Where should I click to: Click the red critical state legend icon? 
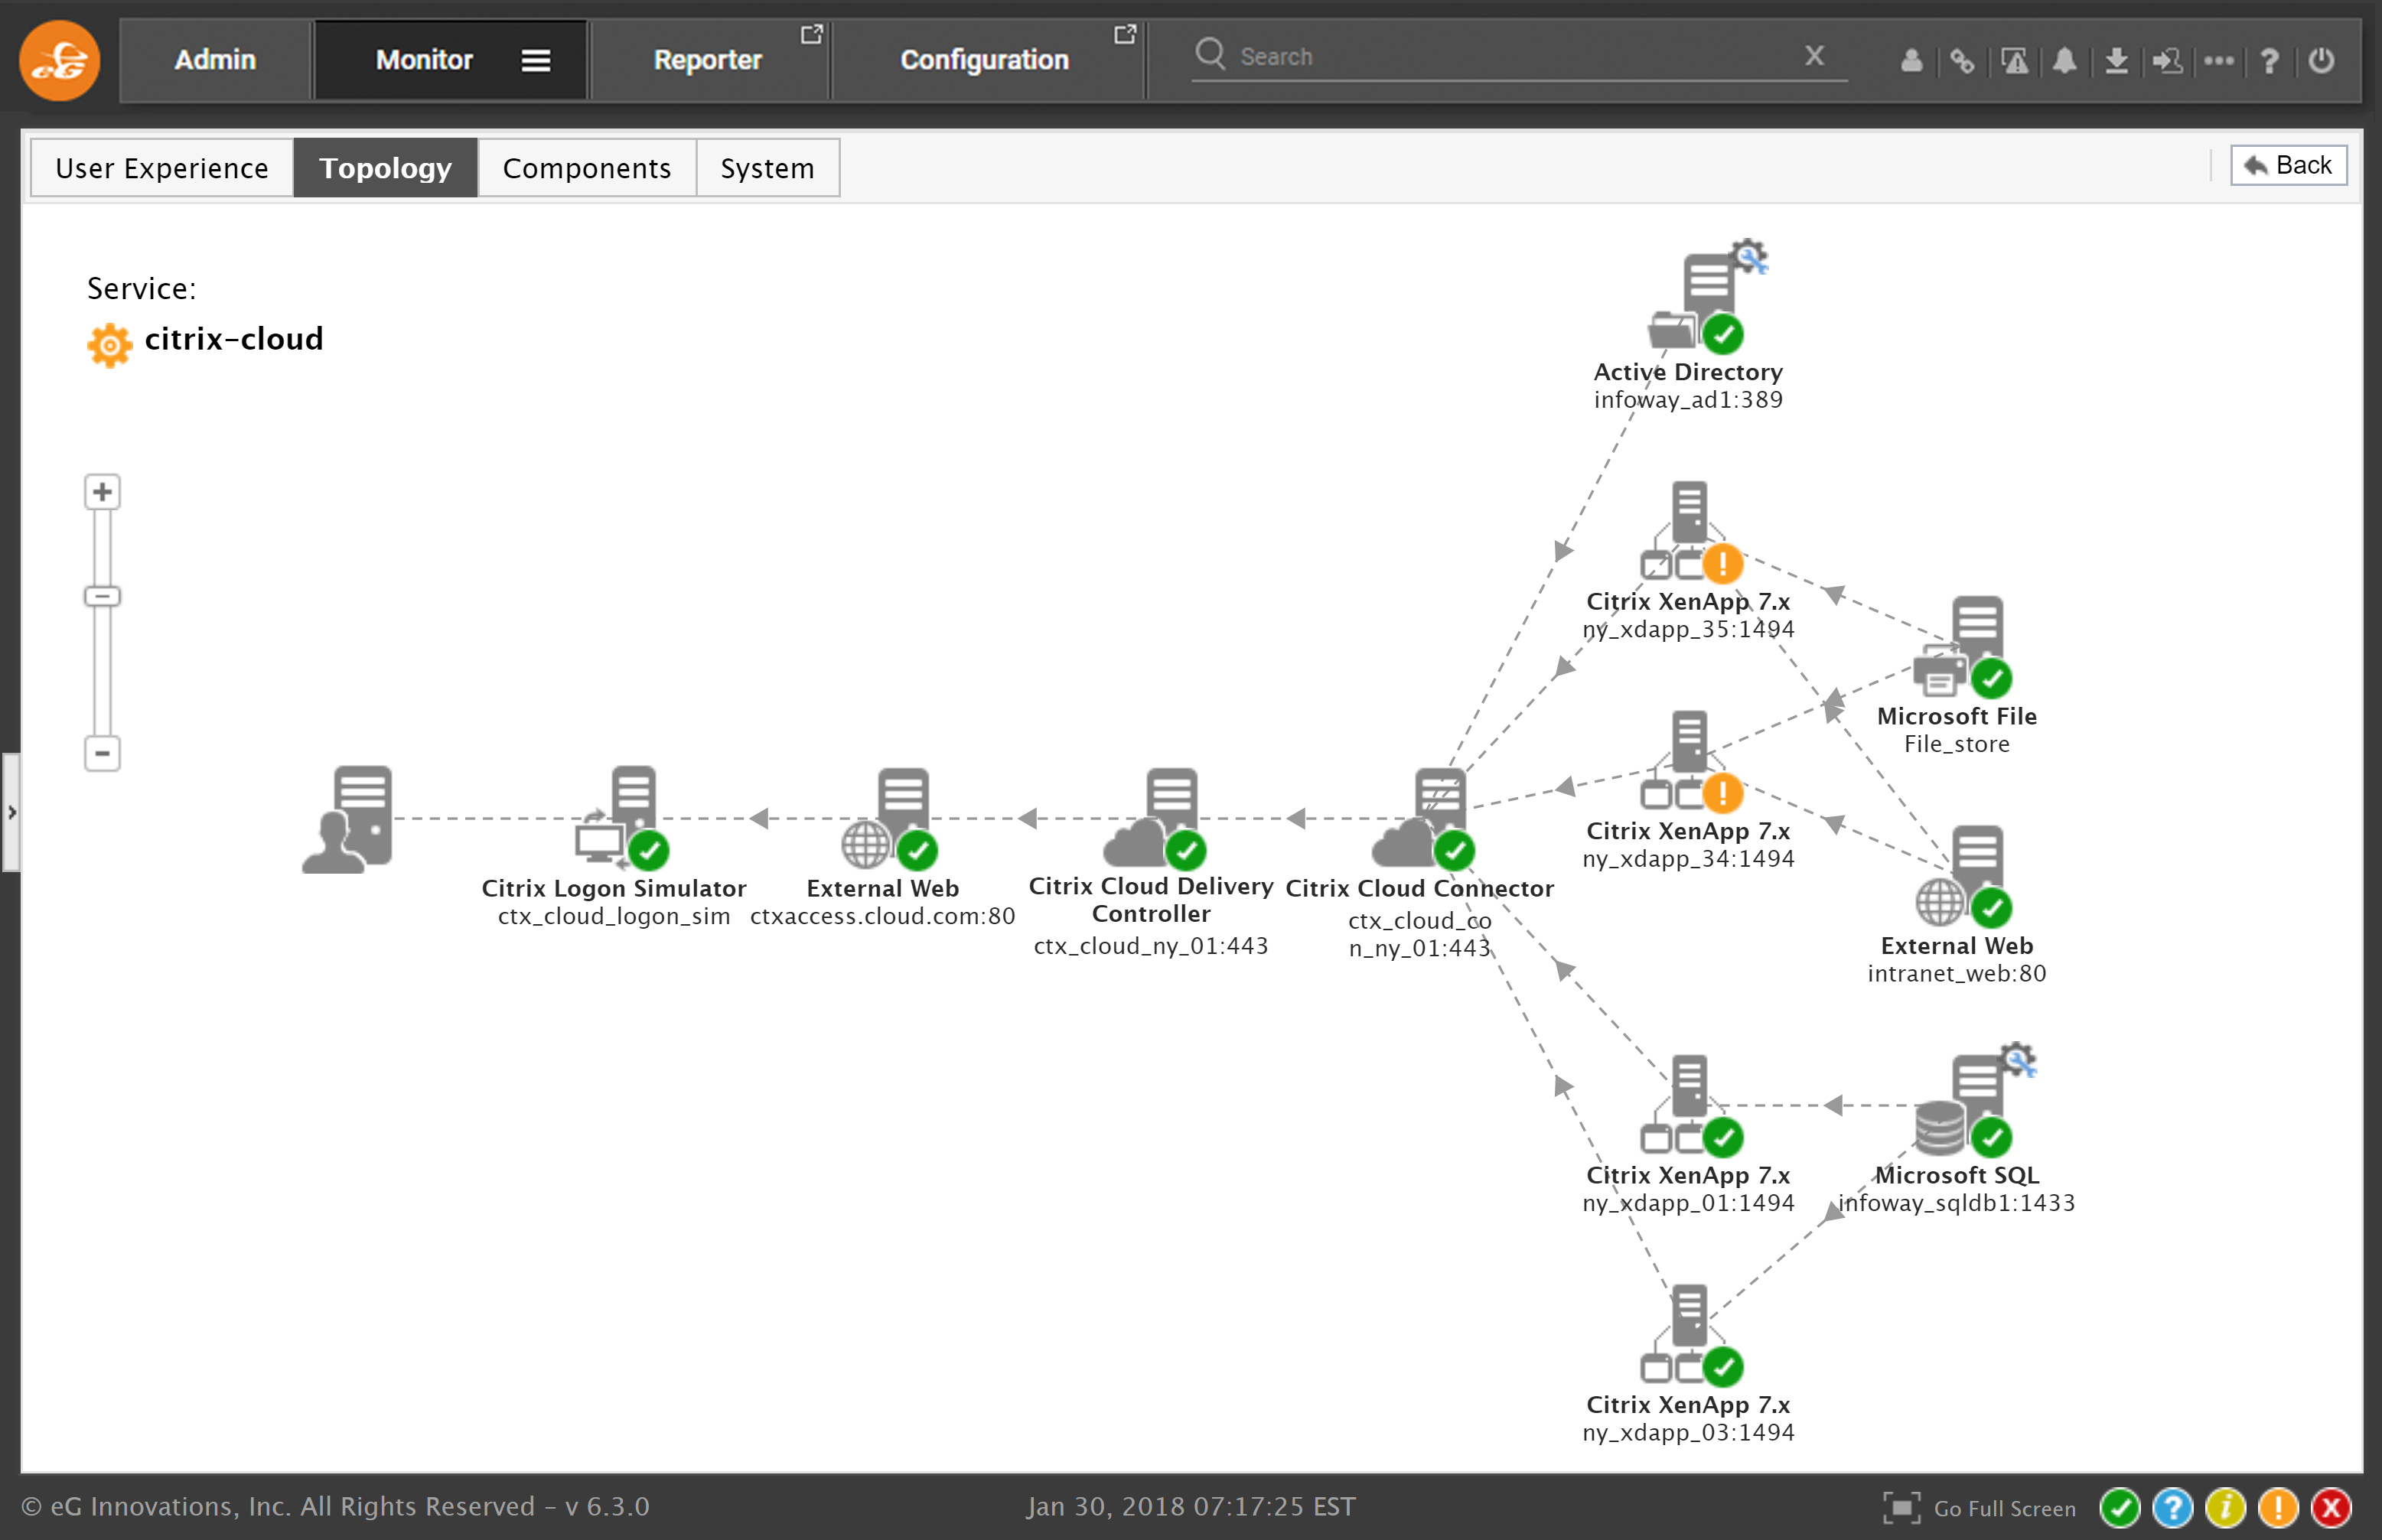(2332, 1508)
